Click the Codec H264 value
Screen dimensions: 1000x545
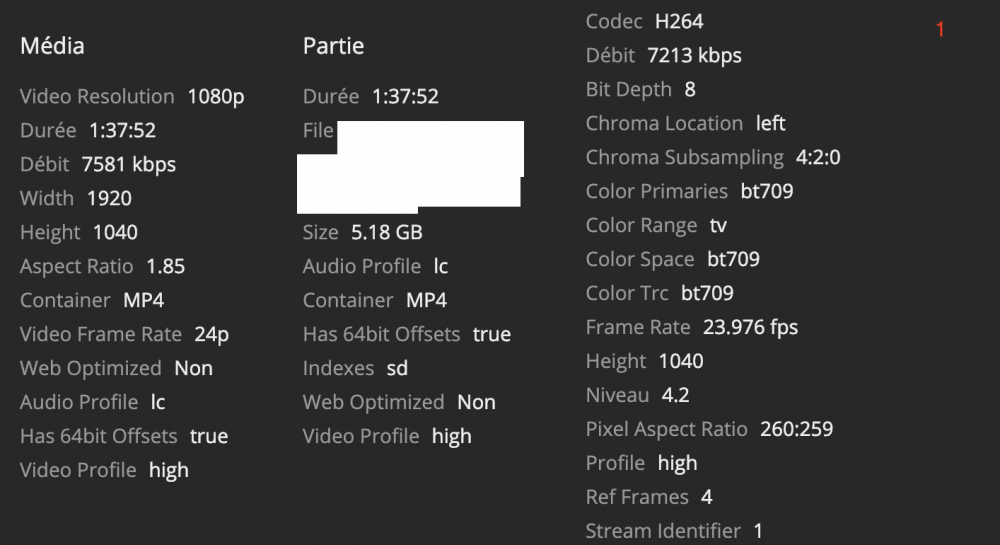(679, 22)
